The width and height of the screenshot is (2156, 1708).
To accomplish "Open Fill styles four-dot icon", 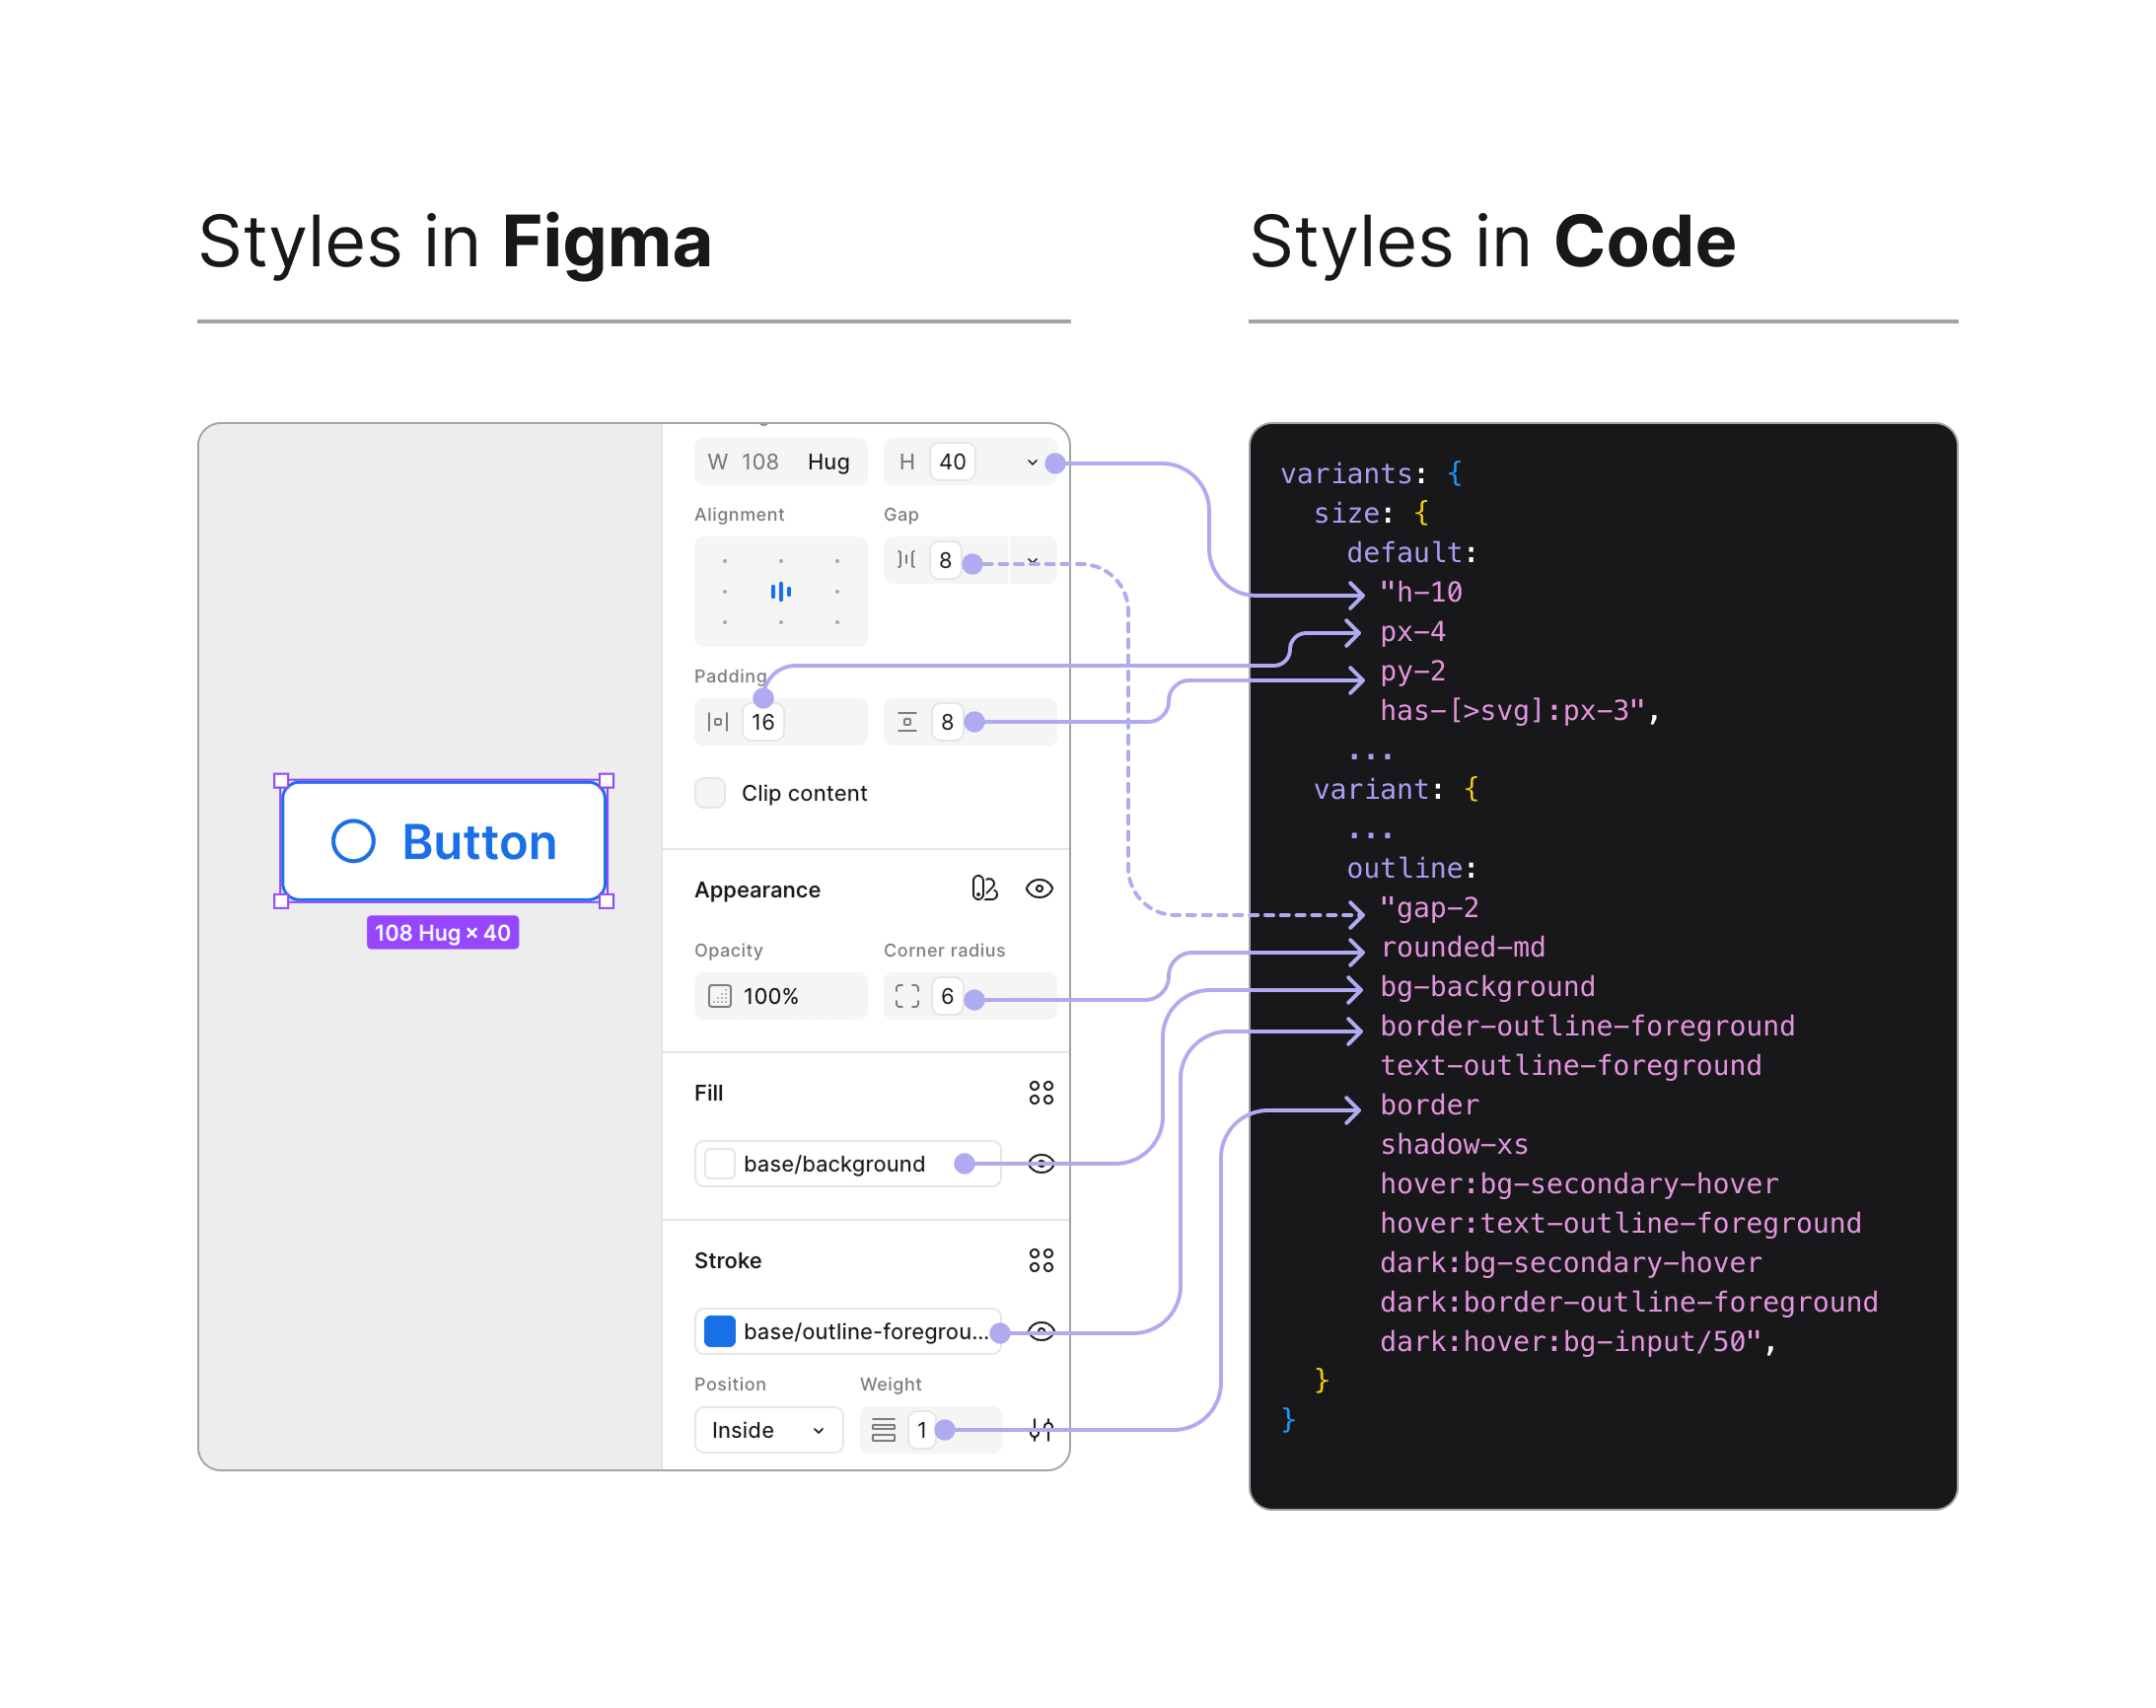I will pyautogui.click(x=1041, y=1093).
